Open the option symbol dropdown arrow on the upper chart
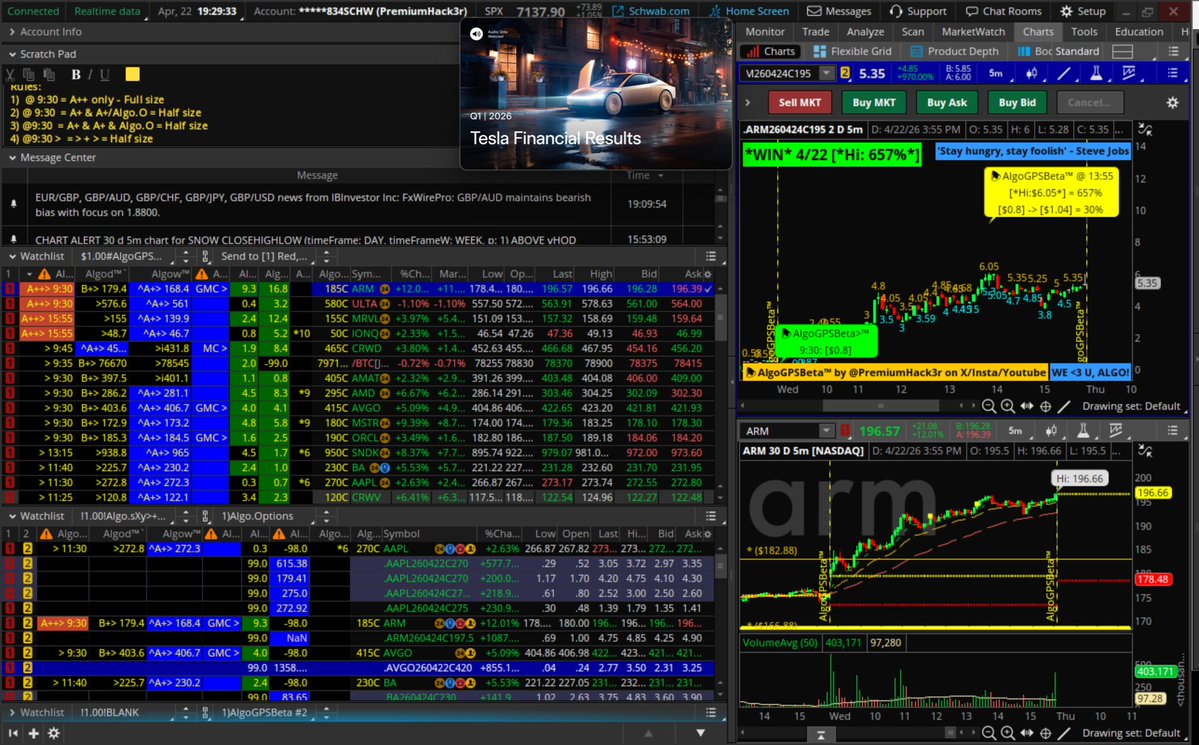The width and height of the screenshot is (1199, 745). (x=827, y=73)
